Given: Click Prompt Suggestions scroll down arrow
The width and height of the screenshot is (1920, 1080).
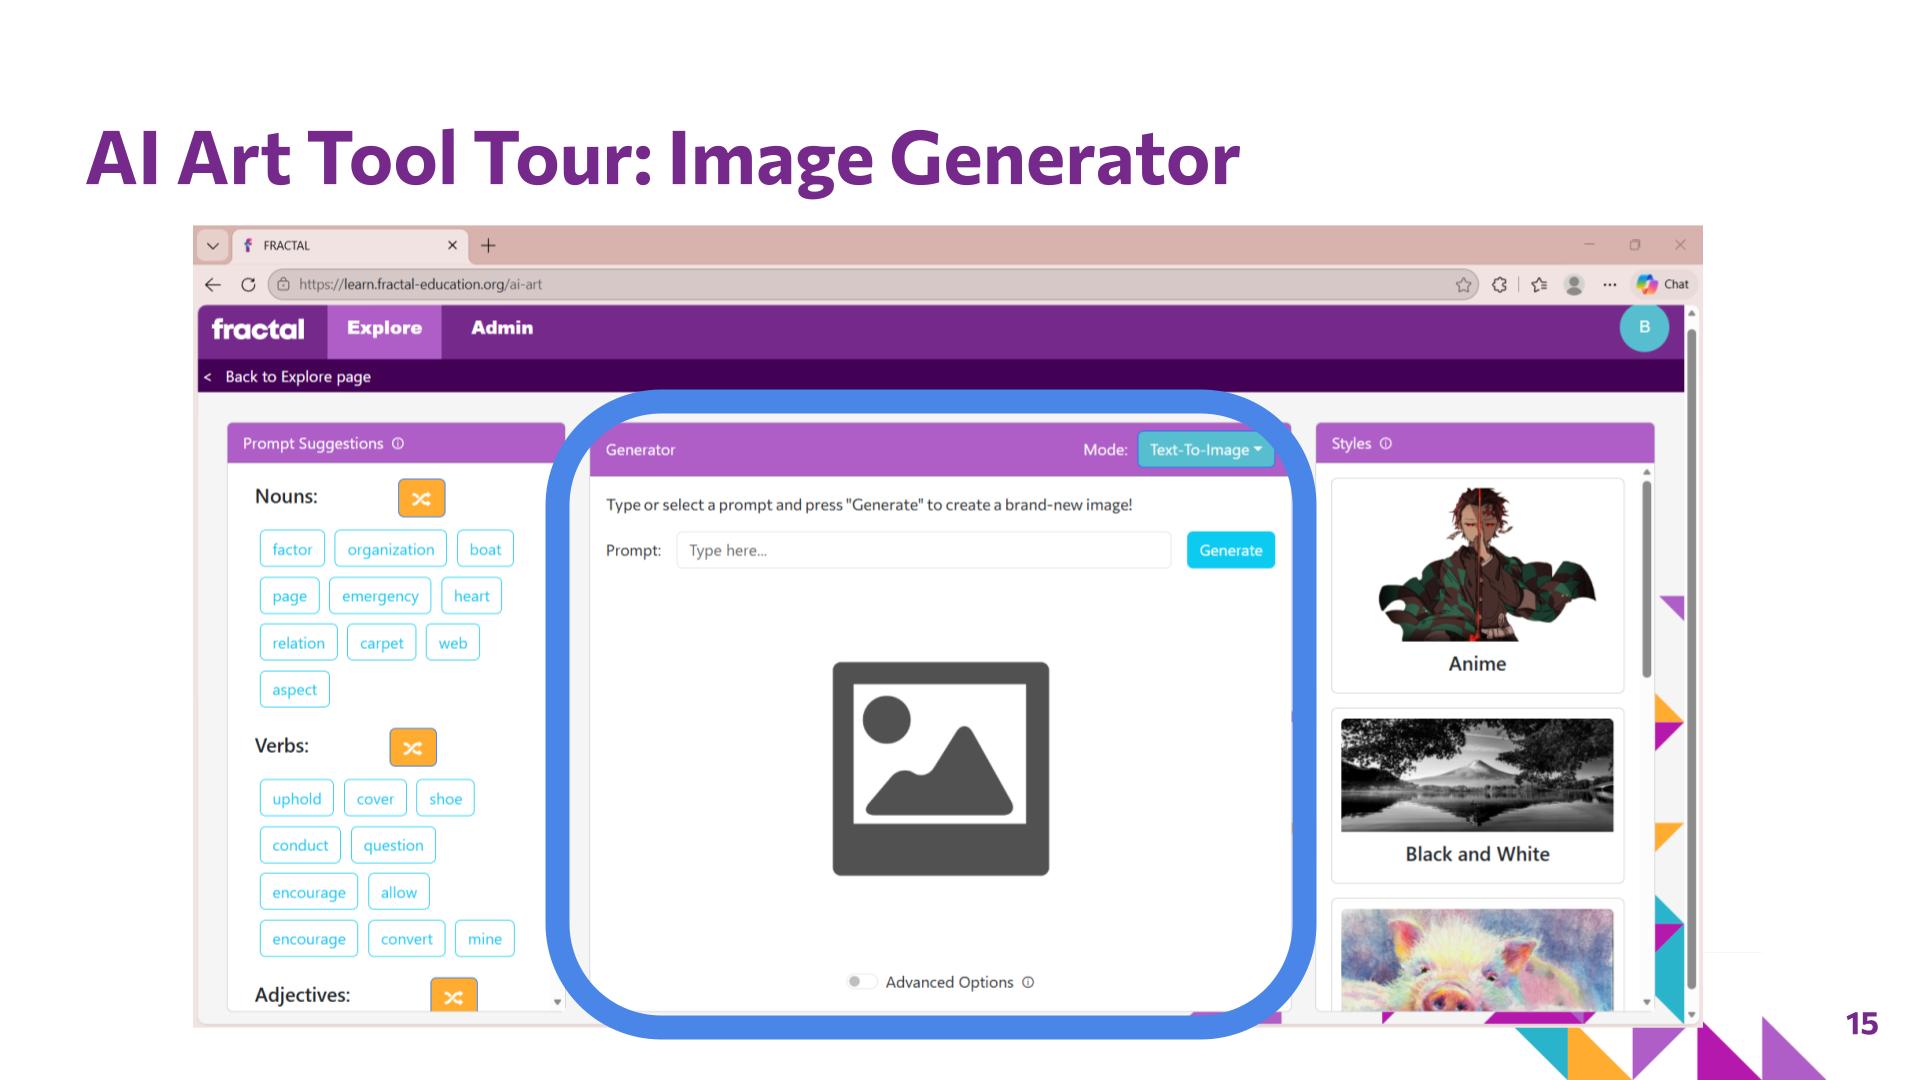Looking at the screenshot, I should (557, 1001).
